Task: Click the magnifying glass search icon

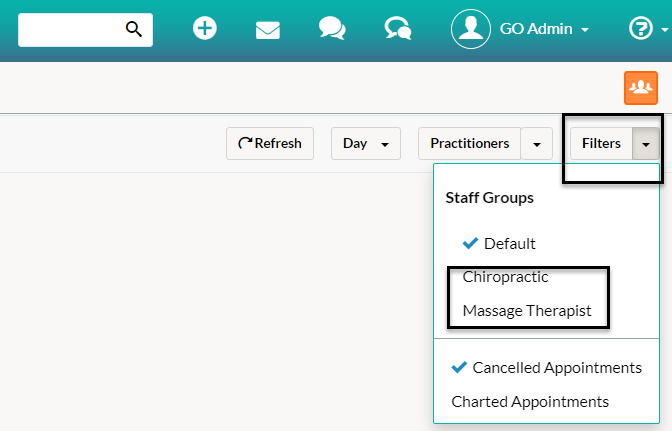Action: [134, 29]
